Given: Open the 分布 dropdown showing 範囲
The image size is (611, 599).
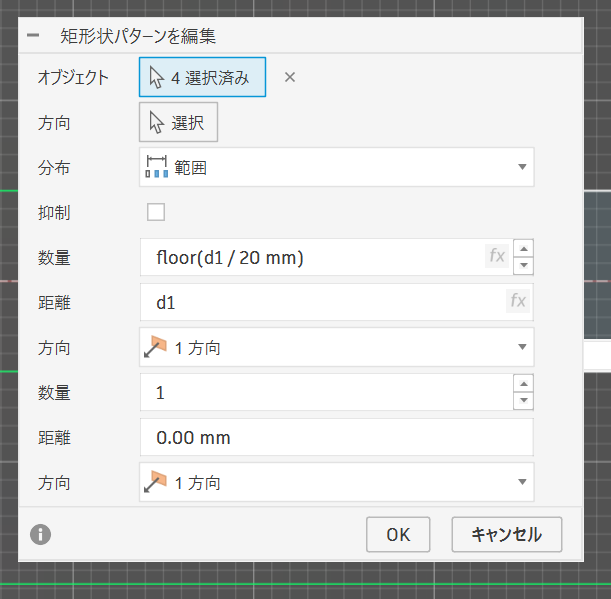Looking at the screenshot, I should click(337, 167).
